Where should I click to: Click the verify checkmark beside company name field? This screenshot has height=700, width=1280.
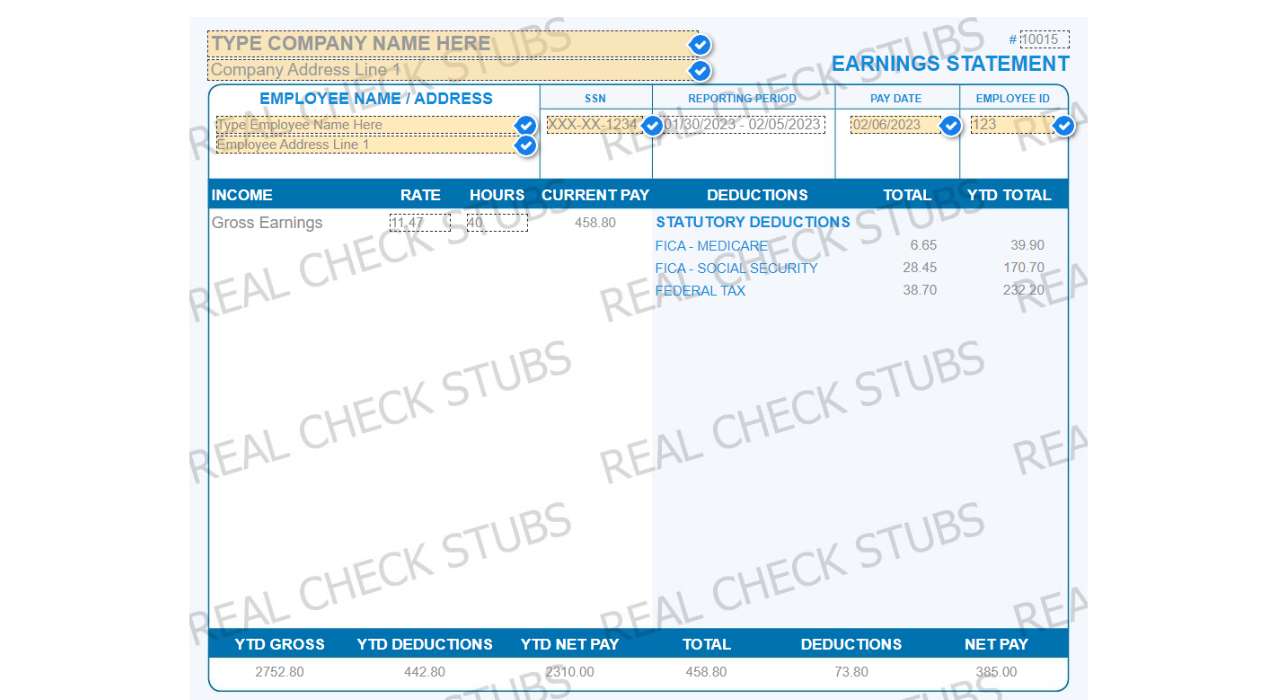tap(699, 44)
